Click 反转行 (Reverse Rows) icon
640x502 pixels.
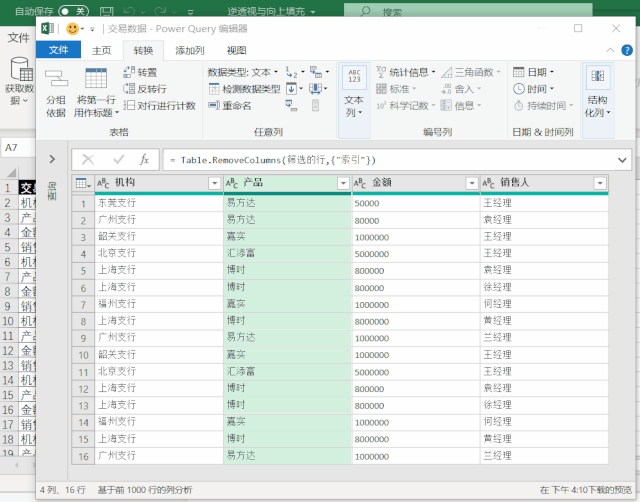pyautogui.click(x=129, y=89)
